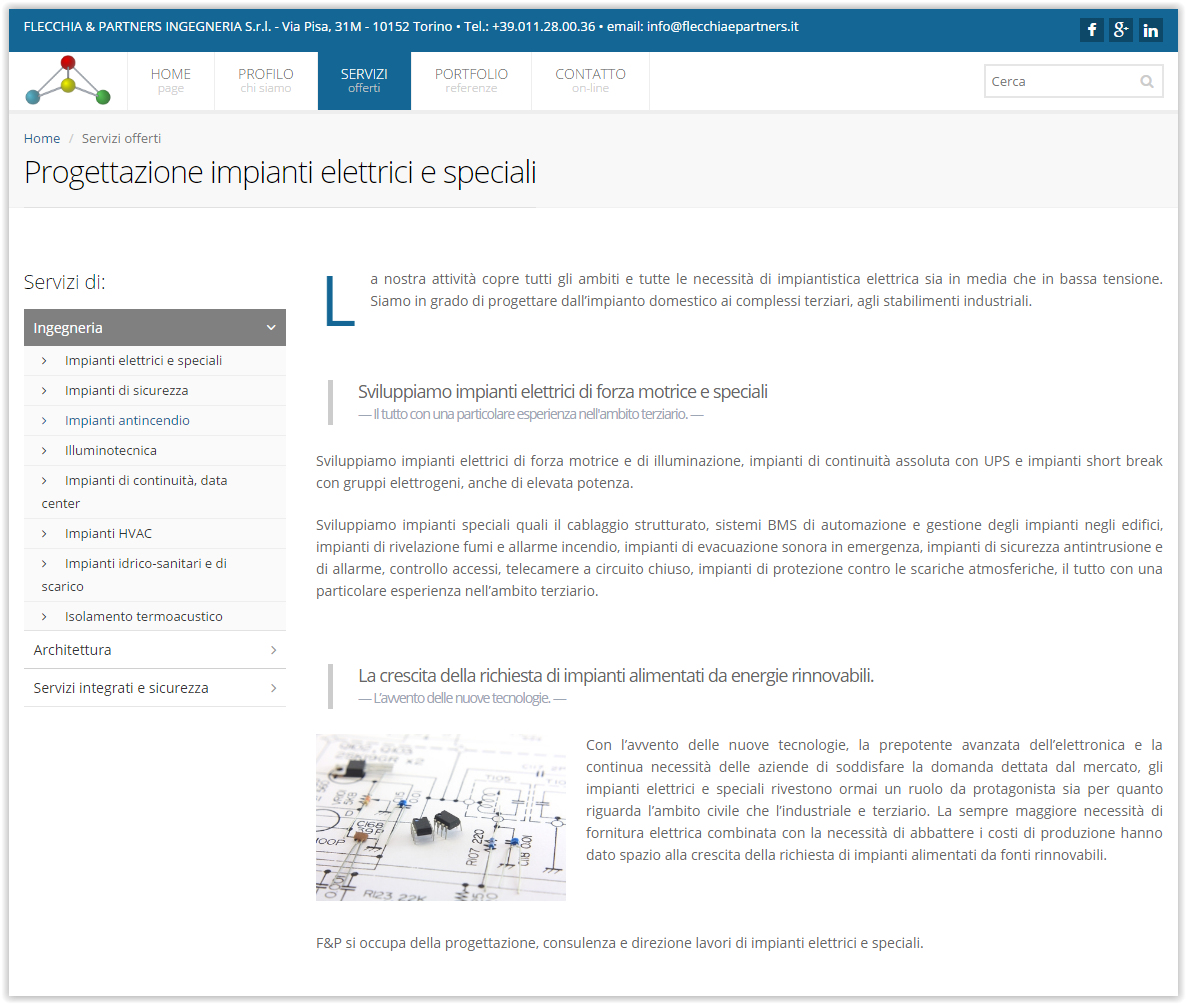Click chevron beside Isolamento termoacustico
Image resolution: width=1186 pixels, height=1004 pixels.
[x=44, y=617]
